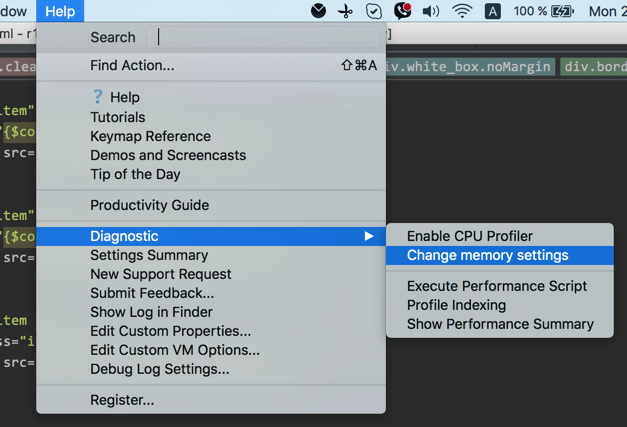Screen dimensions: 627x427
Task: Click the black envelope icon in menu bar
Action: (x=318, y=11)
